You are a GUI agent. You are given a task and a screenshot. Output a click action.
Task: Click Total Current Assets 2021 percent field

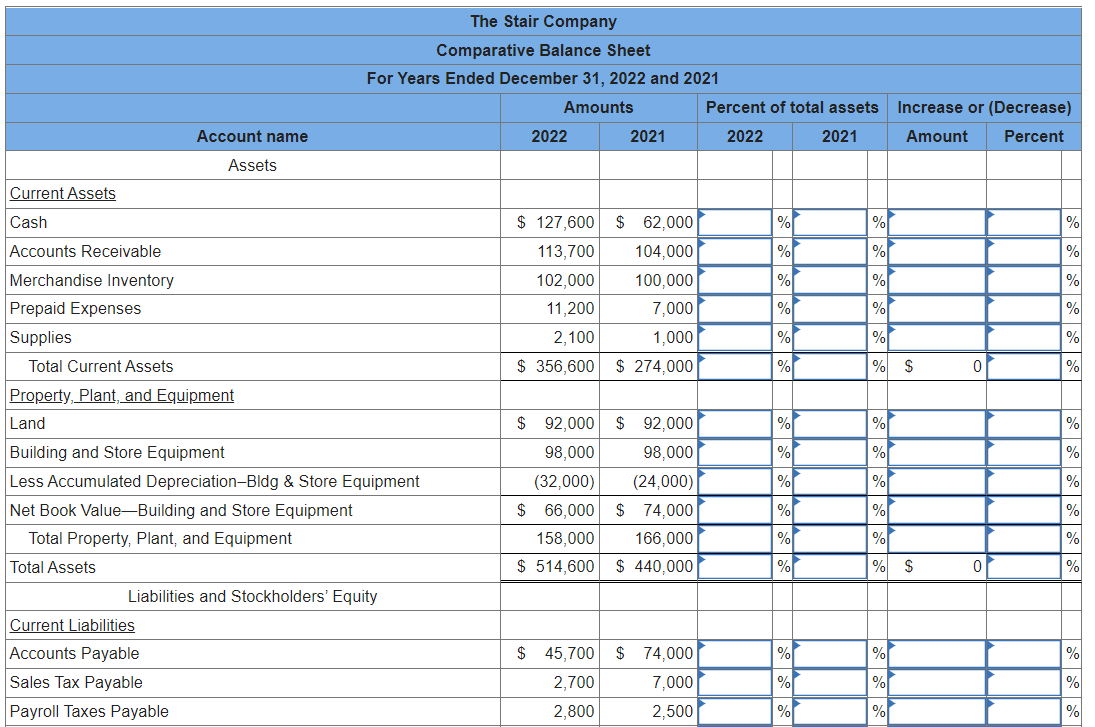[x=830, y=367]
